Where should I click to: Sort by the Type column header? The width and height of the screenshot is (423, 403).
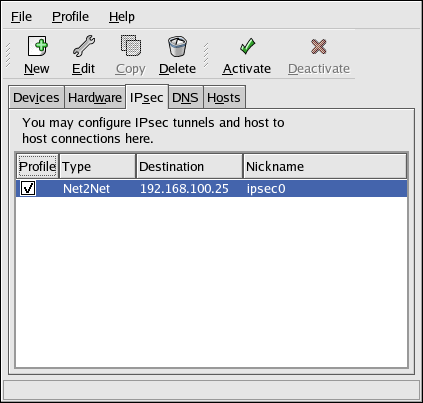click(98, 166)
